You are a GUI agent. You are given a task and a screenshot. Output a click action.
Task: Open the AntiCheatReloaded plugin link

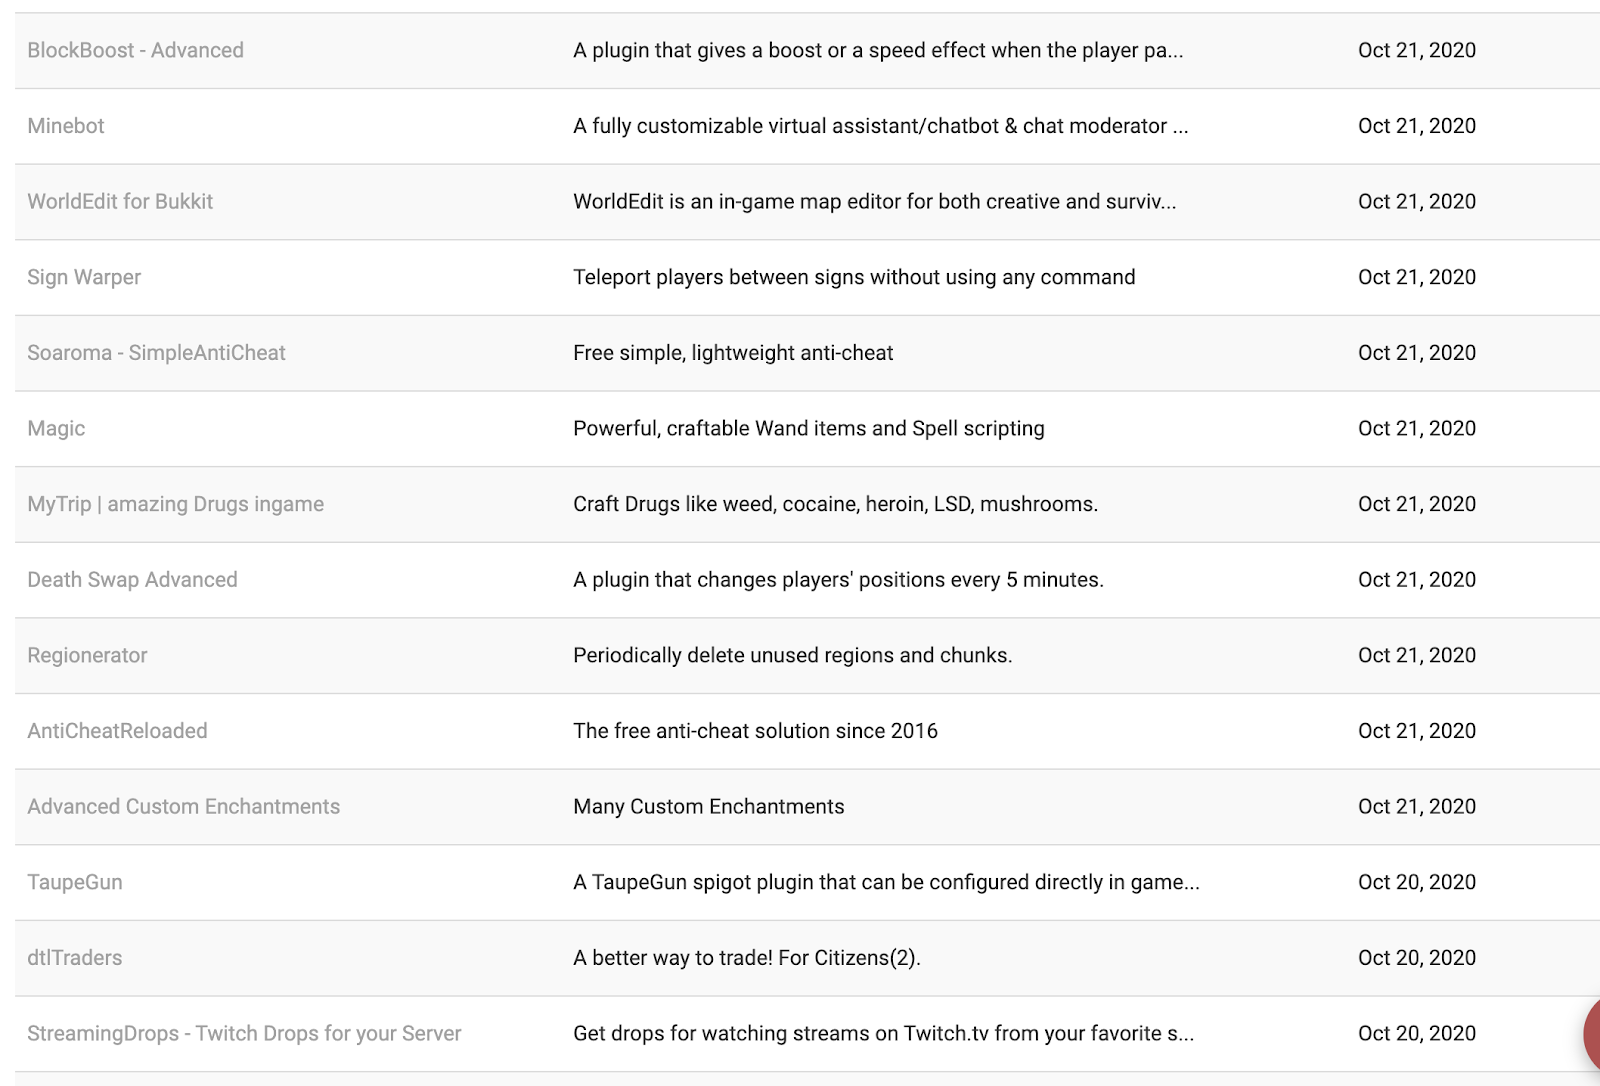[x=117, y=731]
